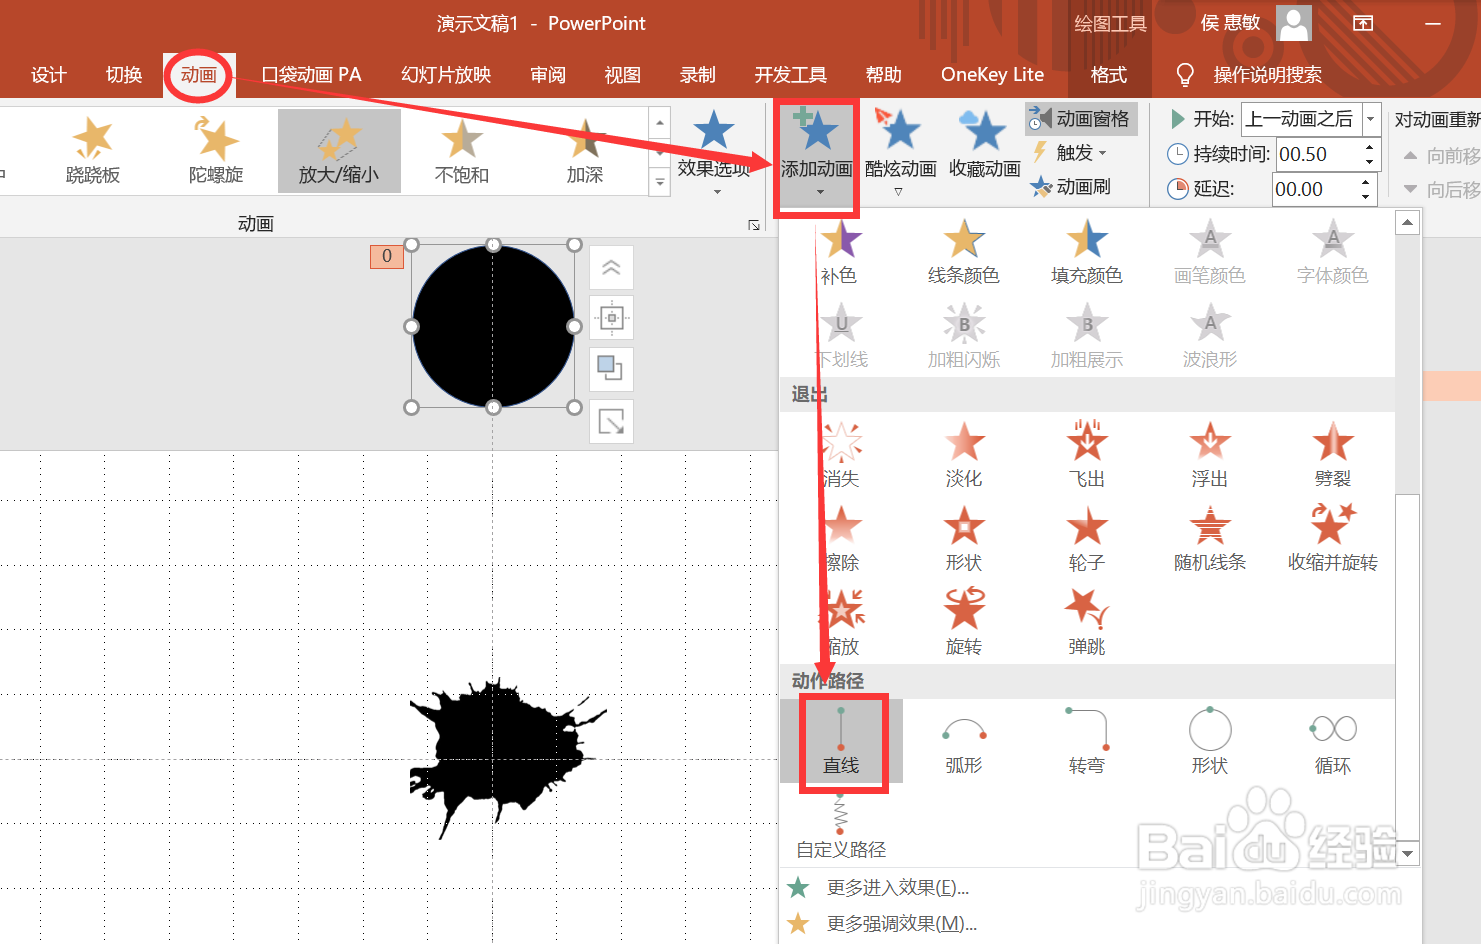The image size is (1481, 944).
Task: Open 更多强调效果(M)... menu item
Action: (902, 924)
